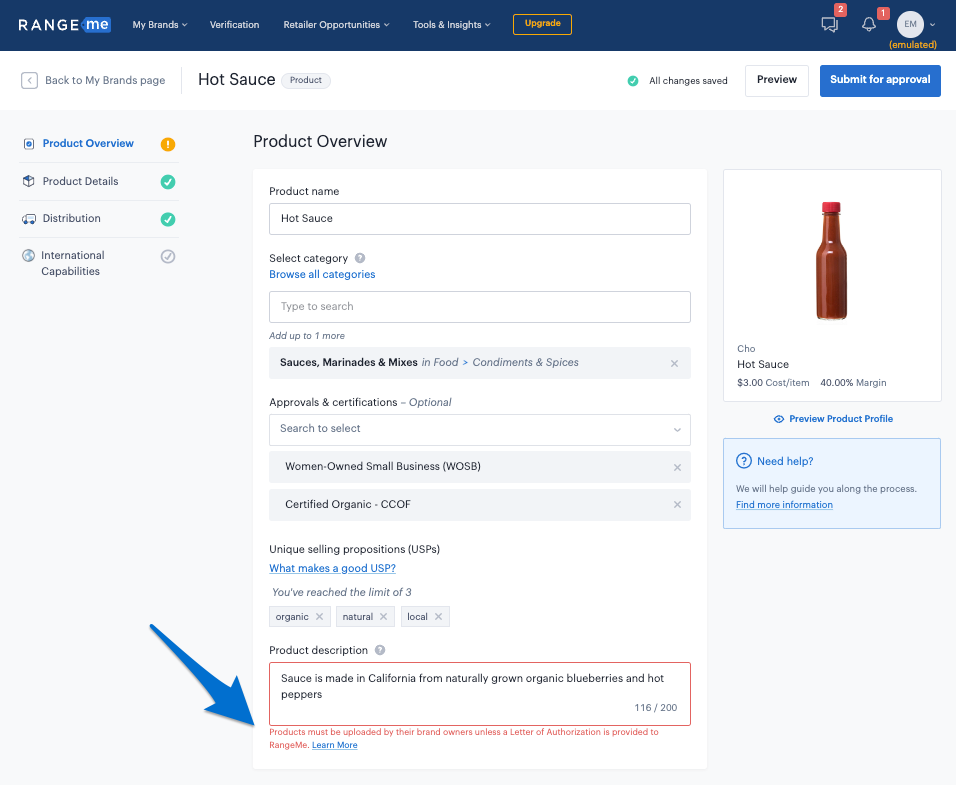Click the Product description help icon
The image size is (956, 785).
pos(380,650)
